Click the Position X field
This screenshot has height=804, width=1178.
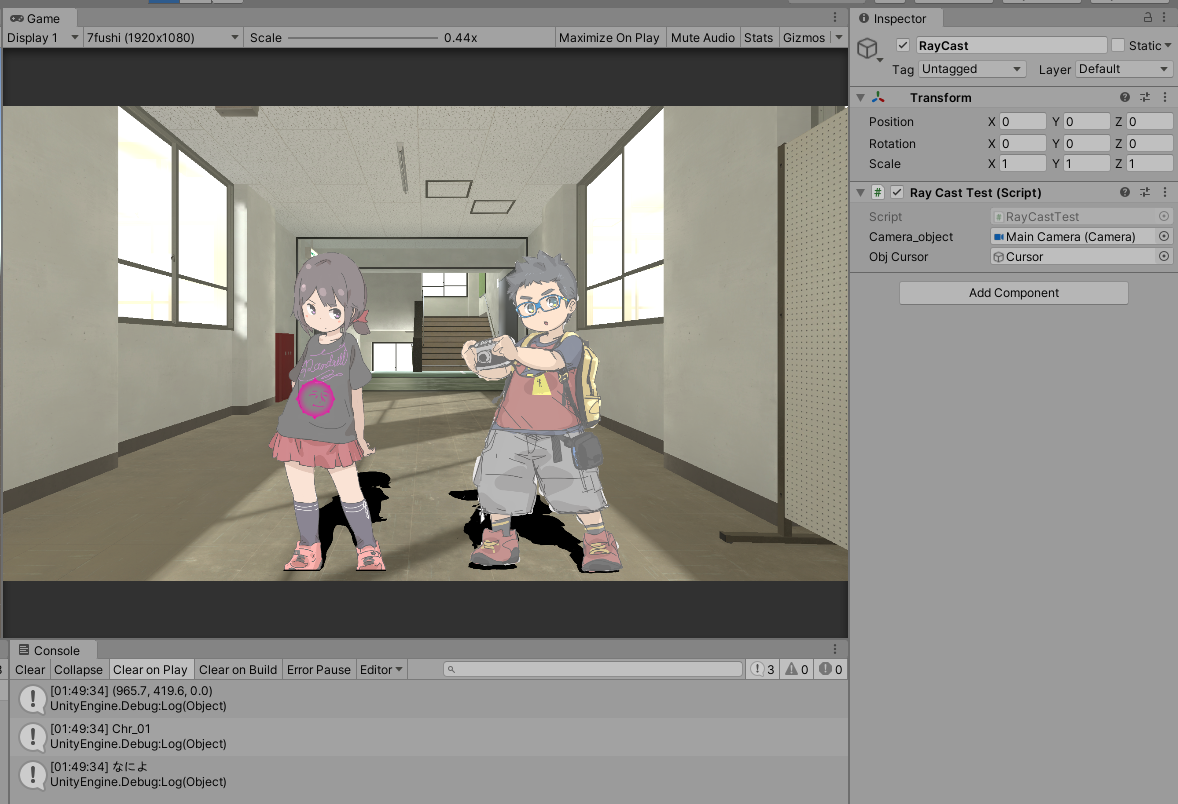(1022, 122)
